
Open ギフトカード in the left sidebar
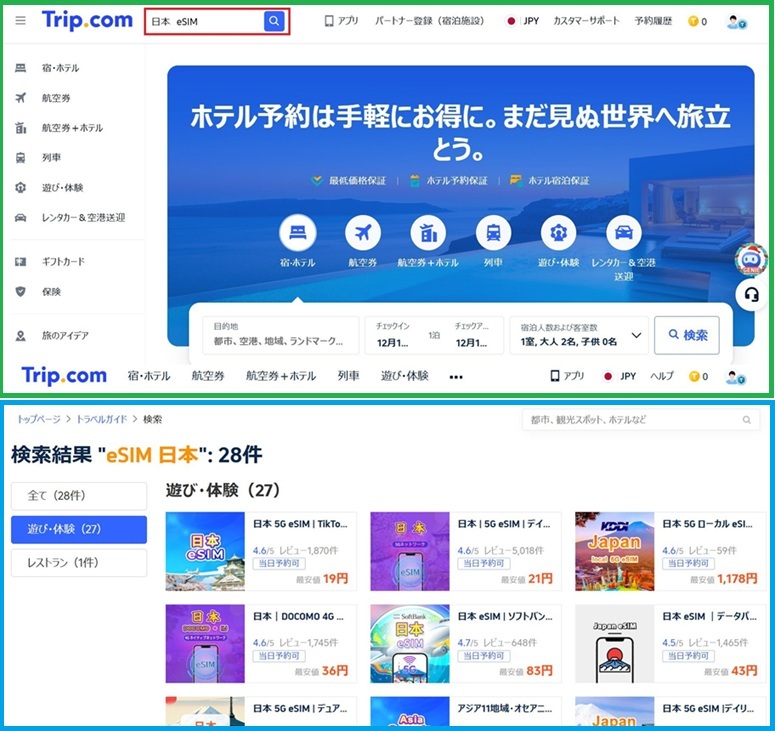(63, 262)
